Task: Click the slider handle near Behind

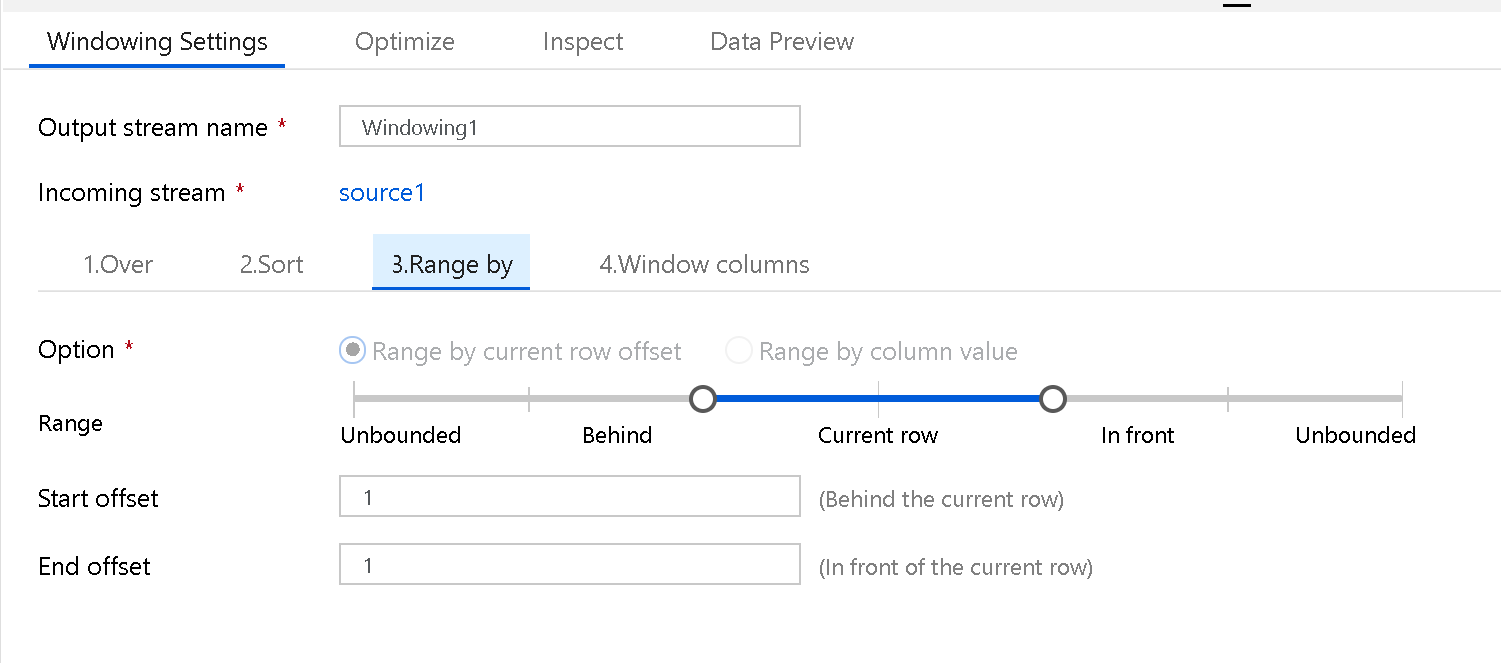Action: [703, 398]
